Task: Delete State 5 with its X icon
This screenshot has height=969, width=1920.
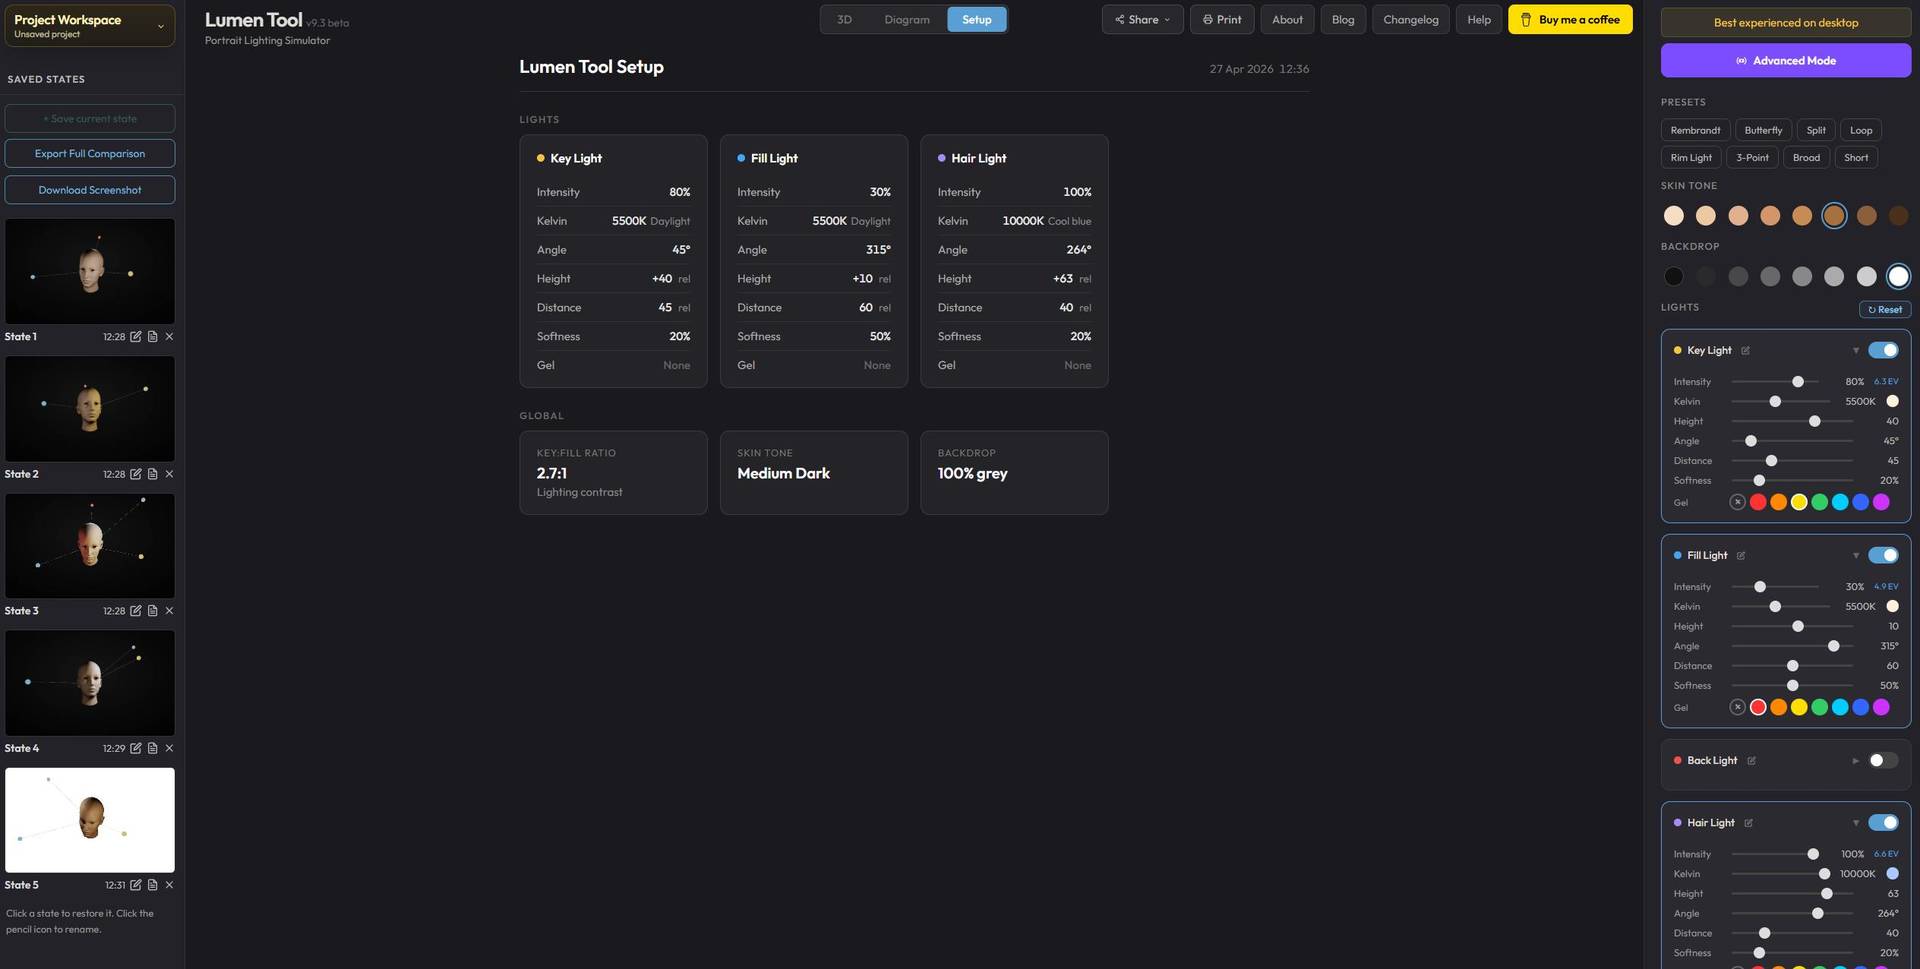Action: coord(169,885)
